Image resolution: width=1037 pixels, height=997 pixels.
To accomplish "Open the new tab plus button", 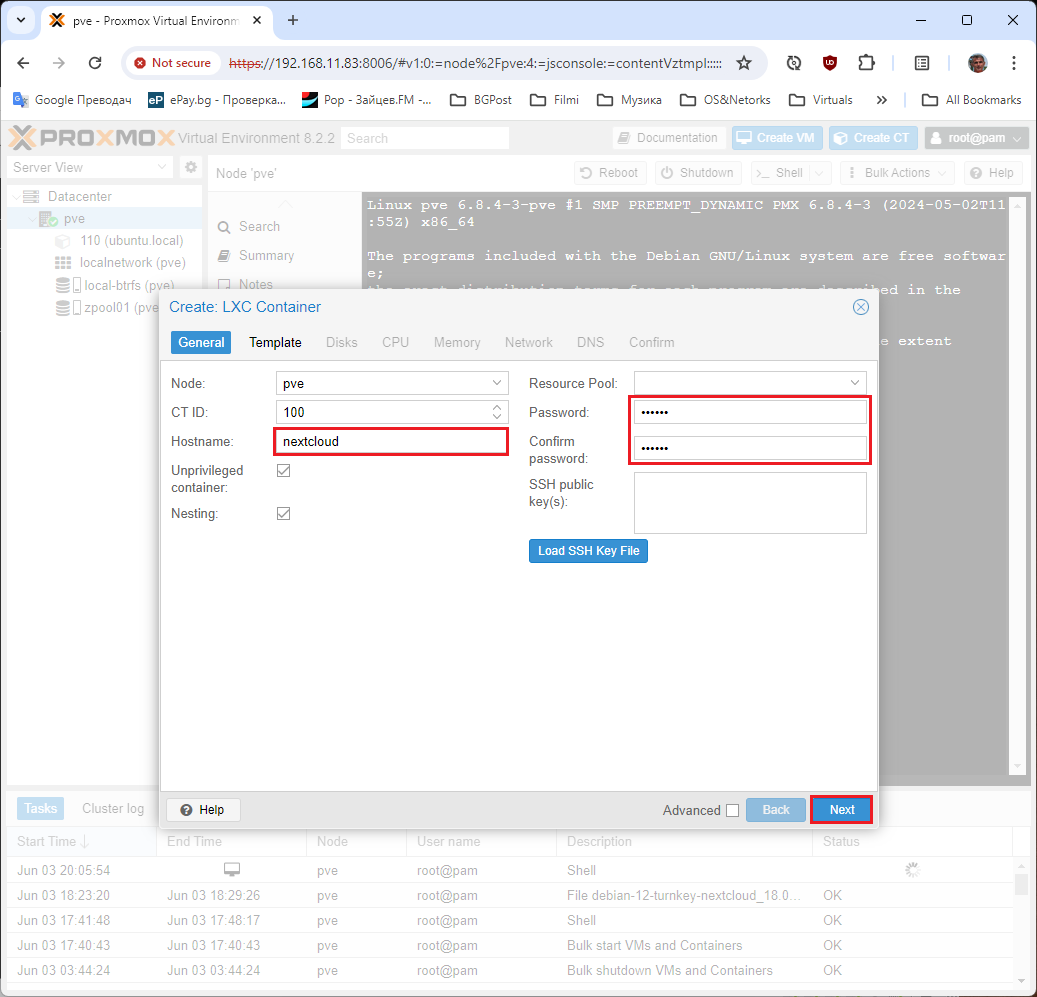I will (292, 20).
